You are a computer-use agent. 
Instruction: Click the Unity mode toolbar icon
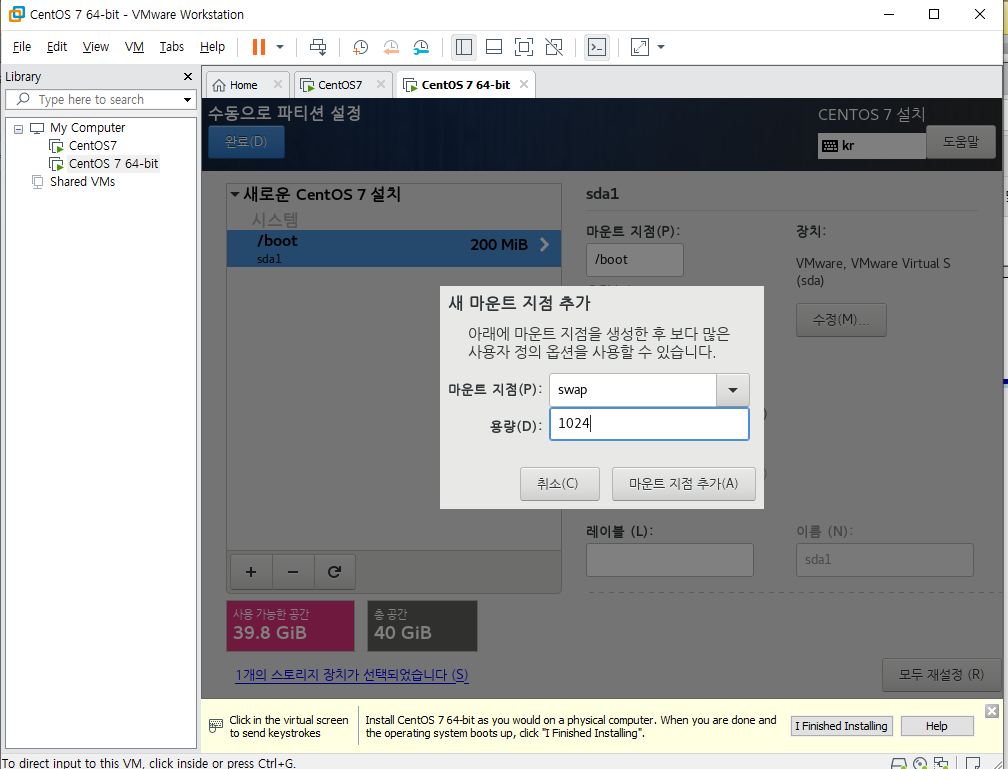point(554,47)
